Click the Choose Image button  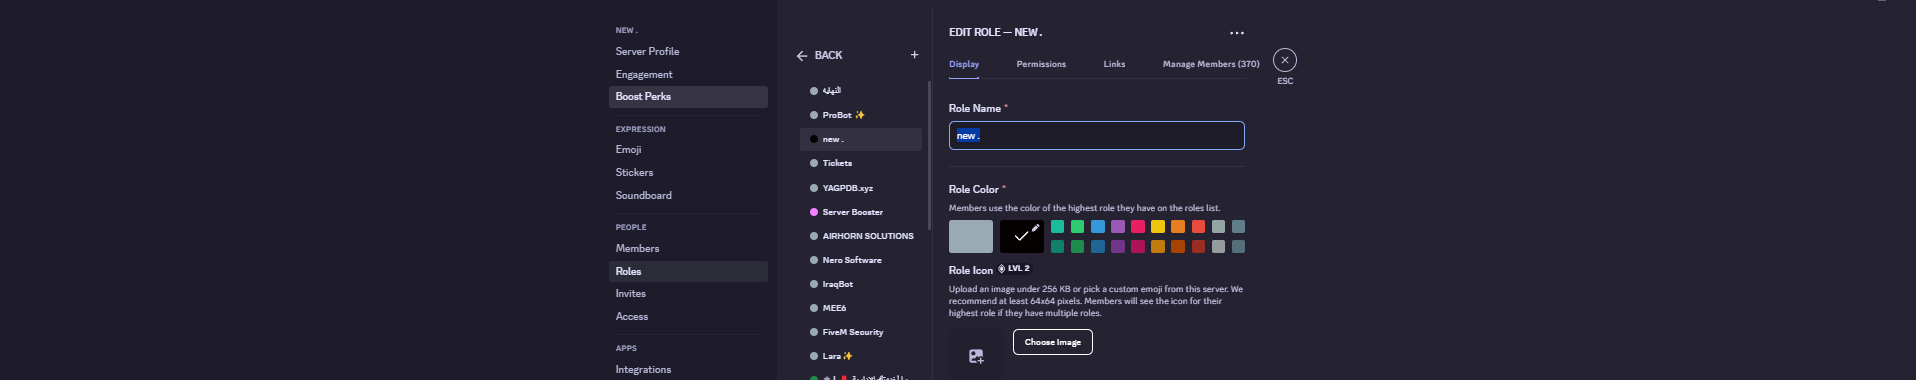pos(1053,342)
